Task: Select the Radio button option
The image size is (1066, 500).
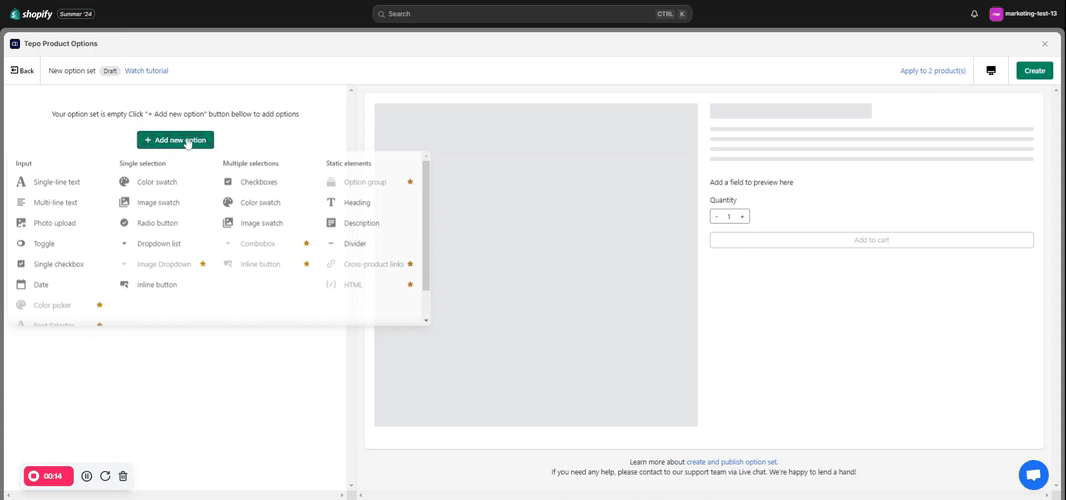Action: [148, 223]
